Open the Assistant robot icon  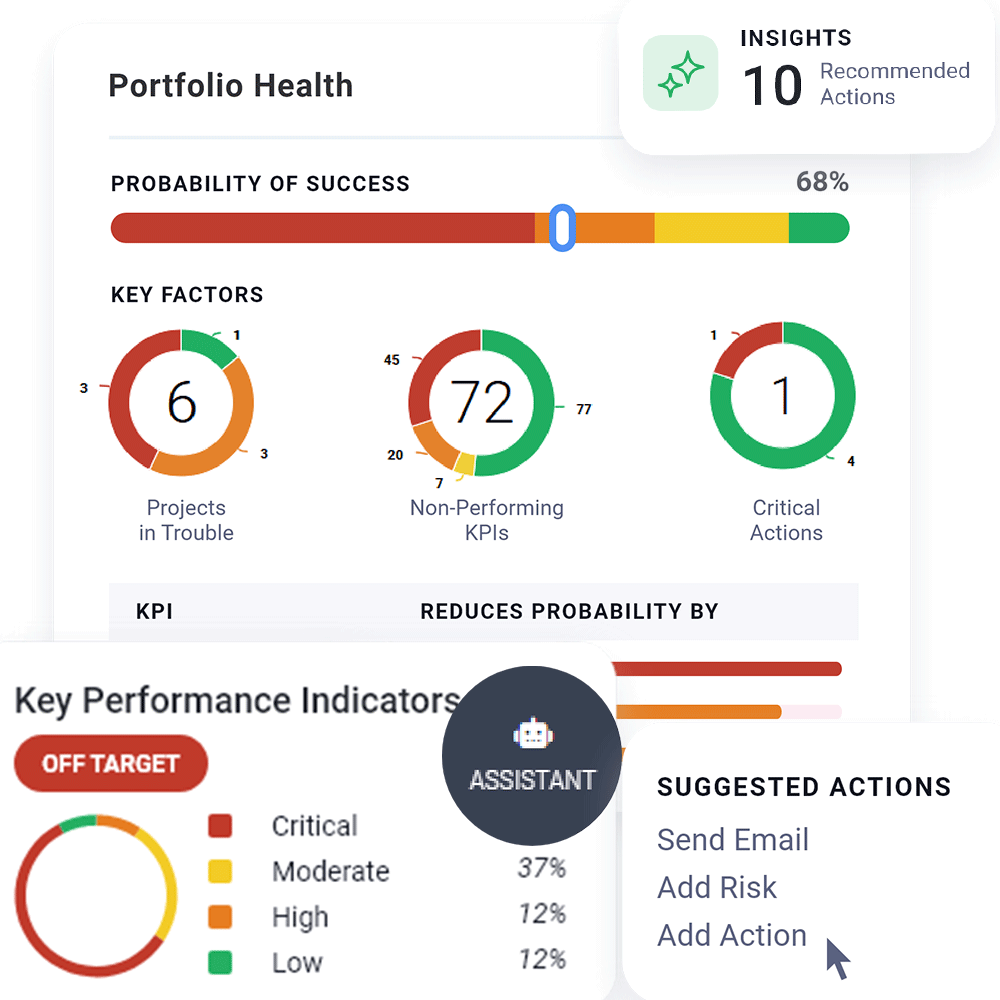tap(533, 733)
